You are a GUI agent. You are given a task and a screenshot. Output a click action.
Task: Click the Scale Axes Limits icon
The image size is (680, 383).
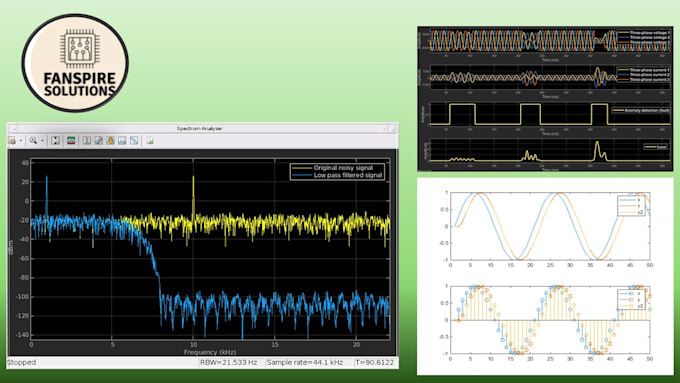coord(56,141)
